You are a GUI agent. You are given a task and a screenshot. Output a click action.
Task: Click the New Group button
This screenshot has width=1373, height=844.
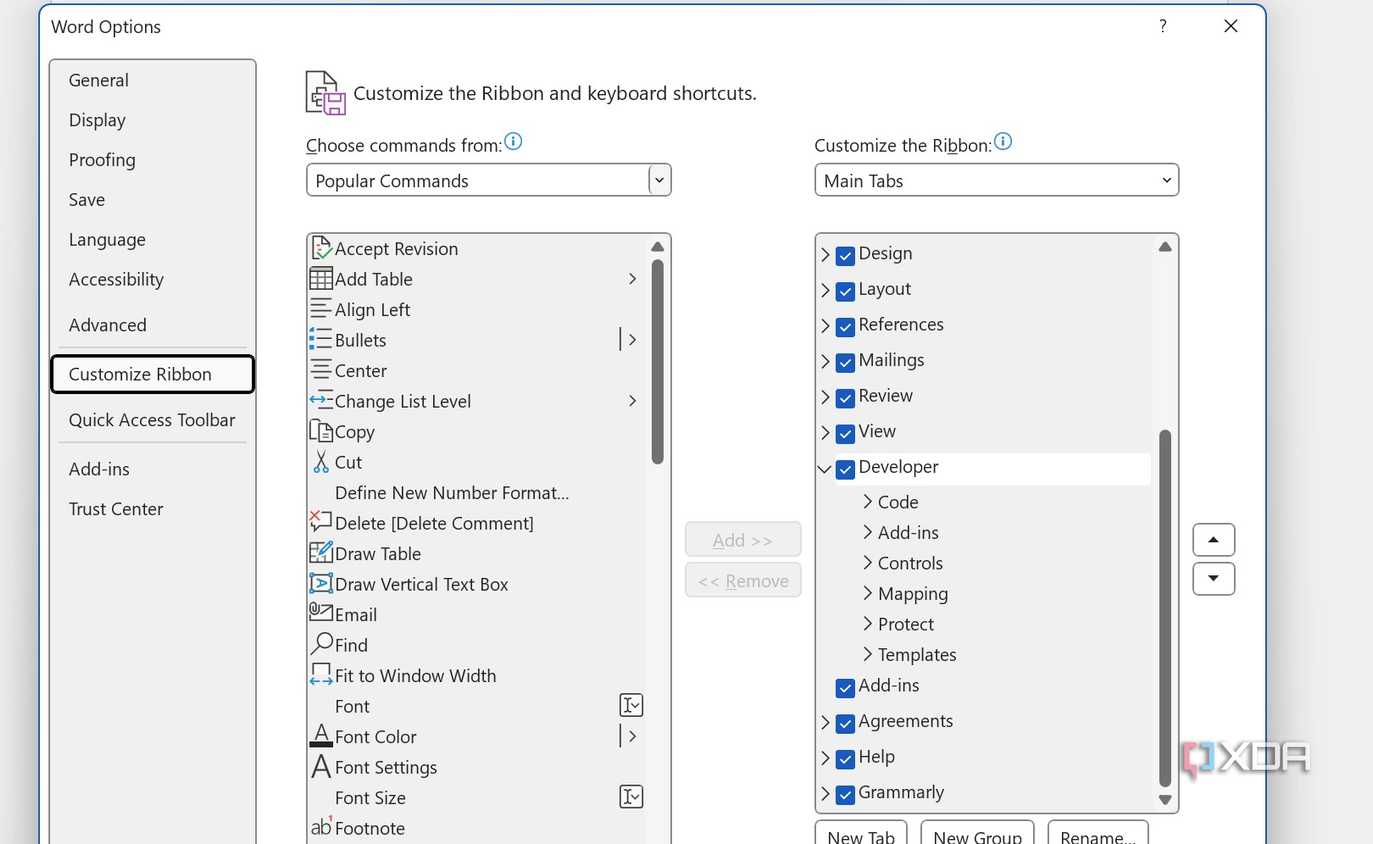tap(977, 834)
